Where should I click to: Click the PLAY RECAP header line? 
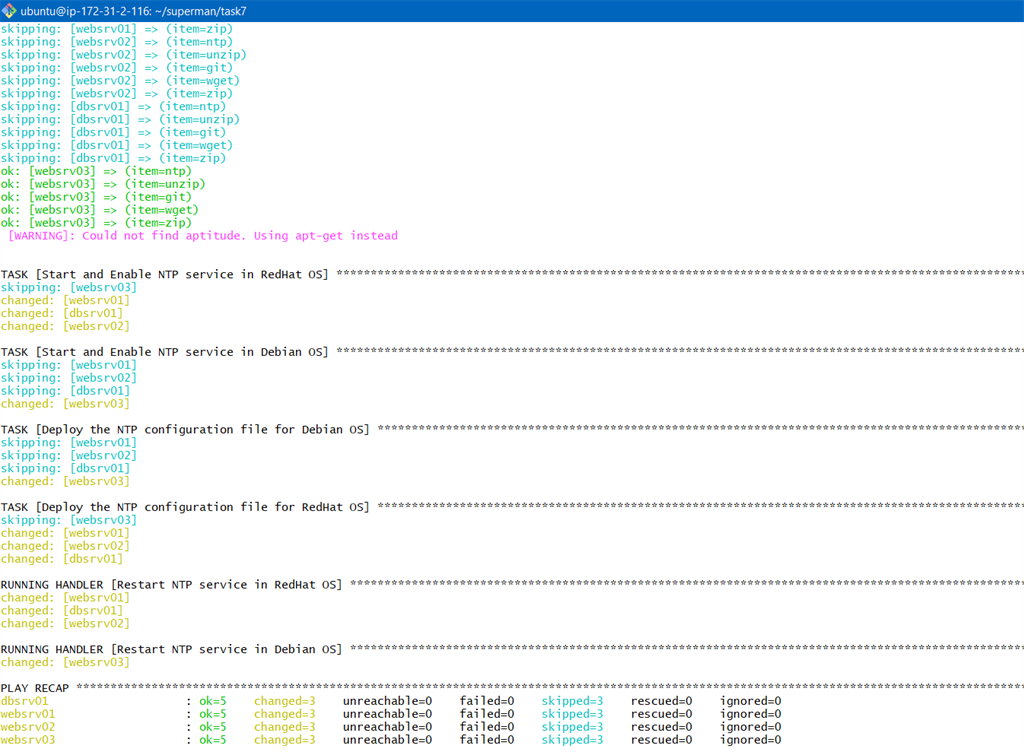pos(36,687)
